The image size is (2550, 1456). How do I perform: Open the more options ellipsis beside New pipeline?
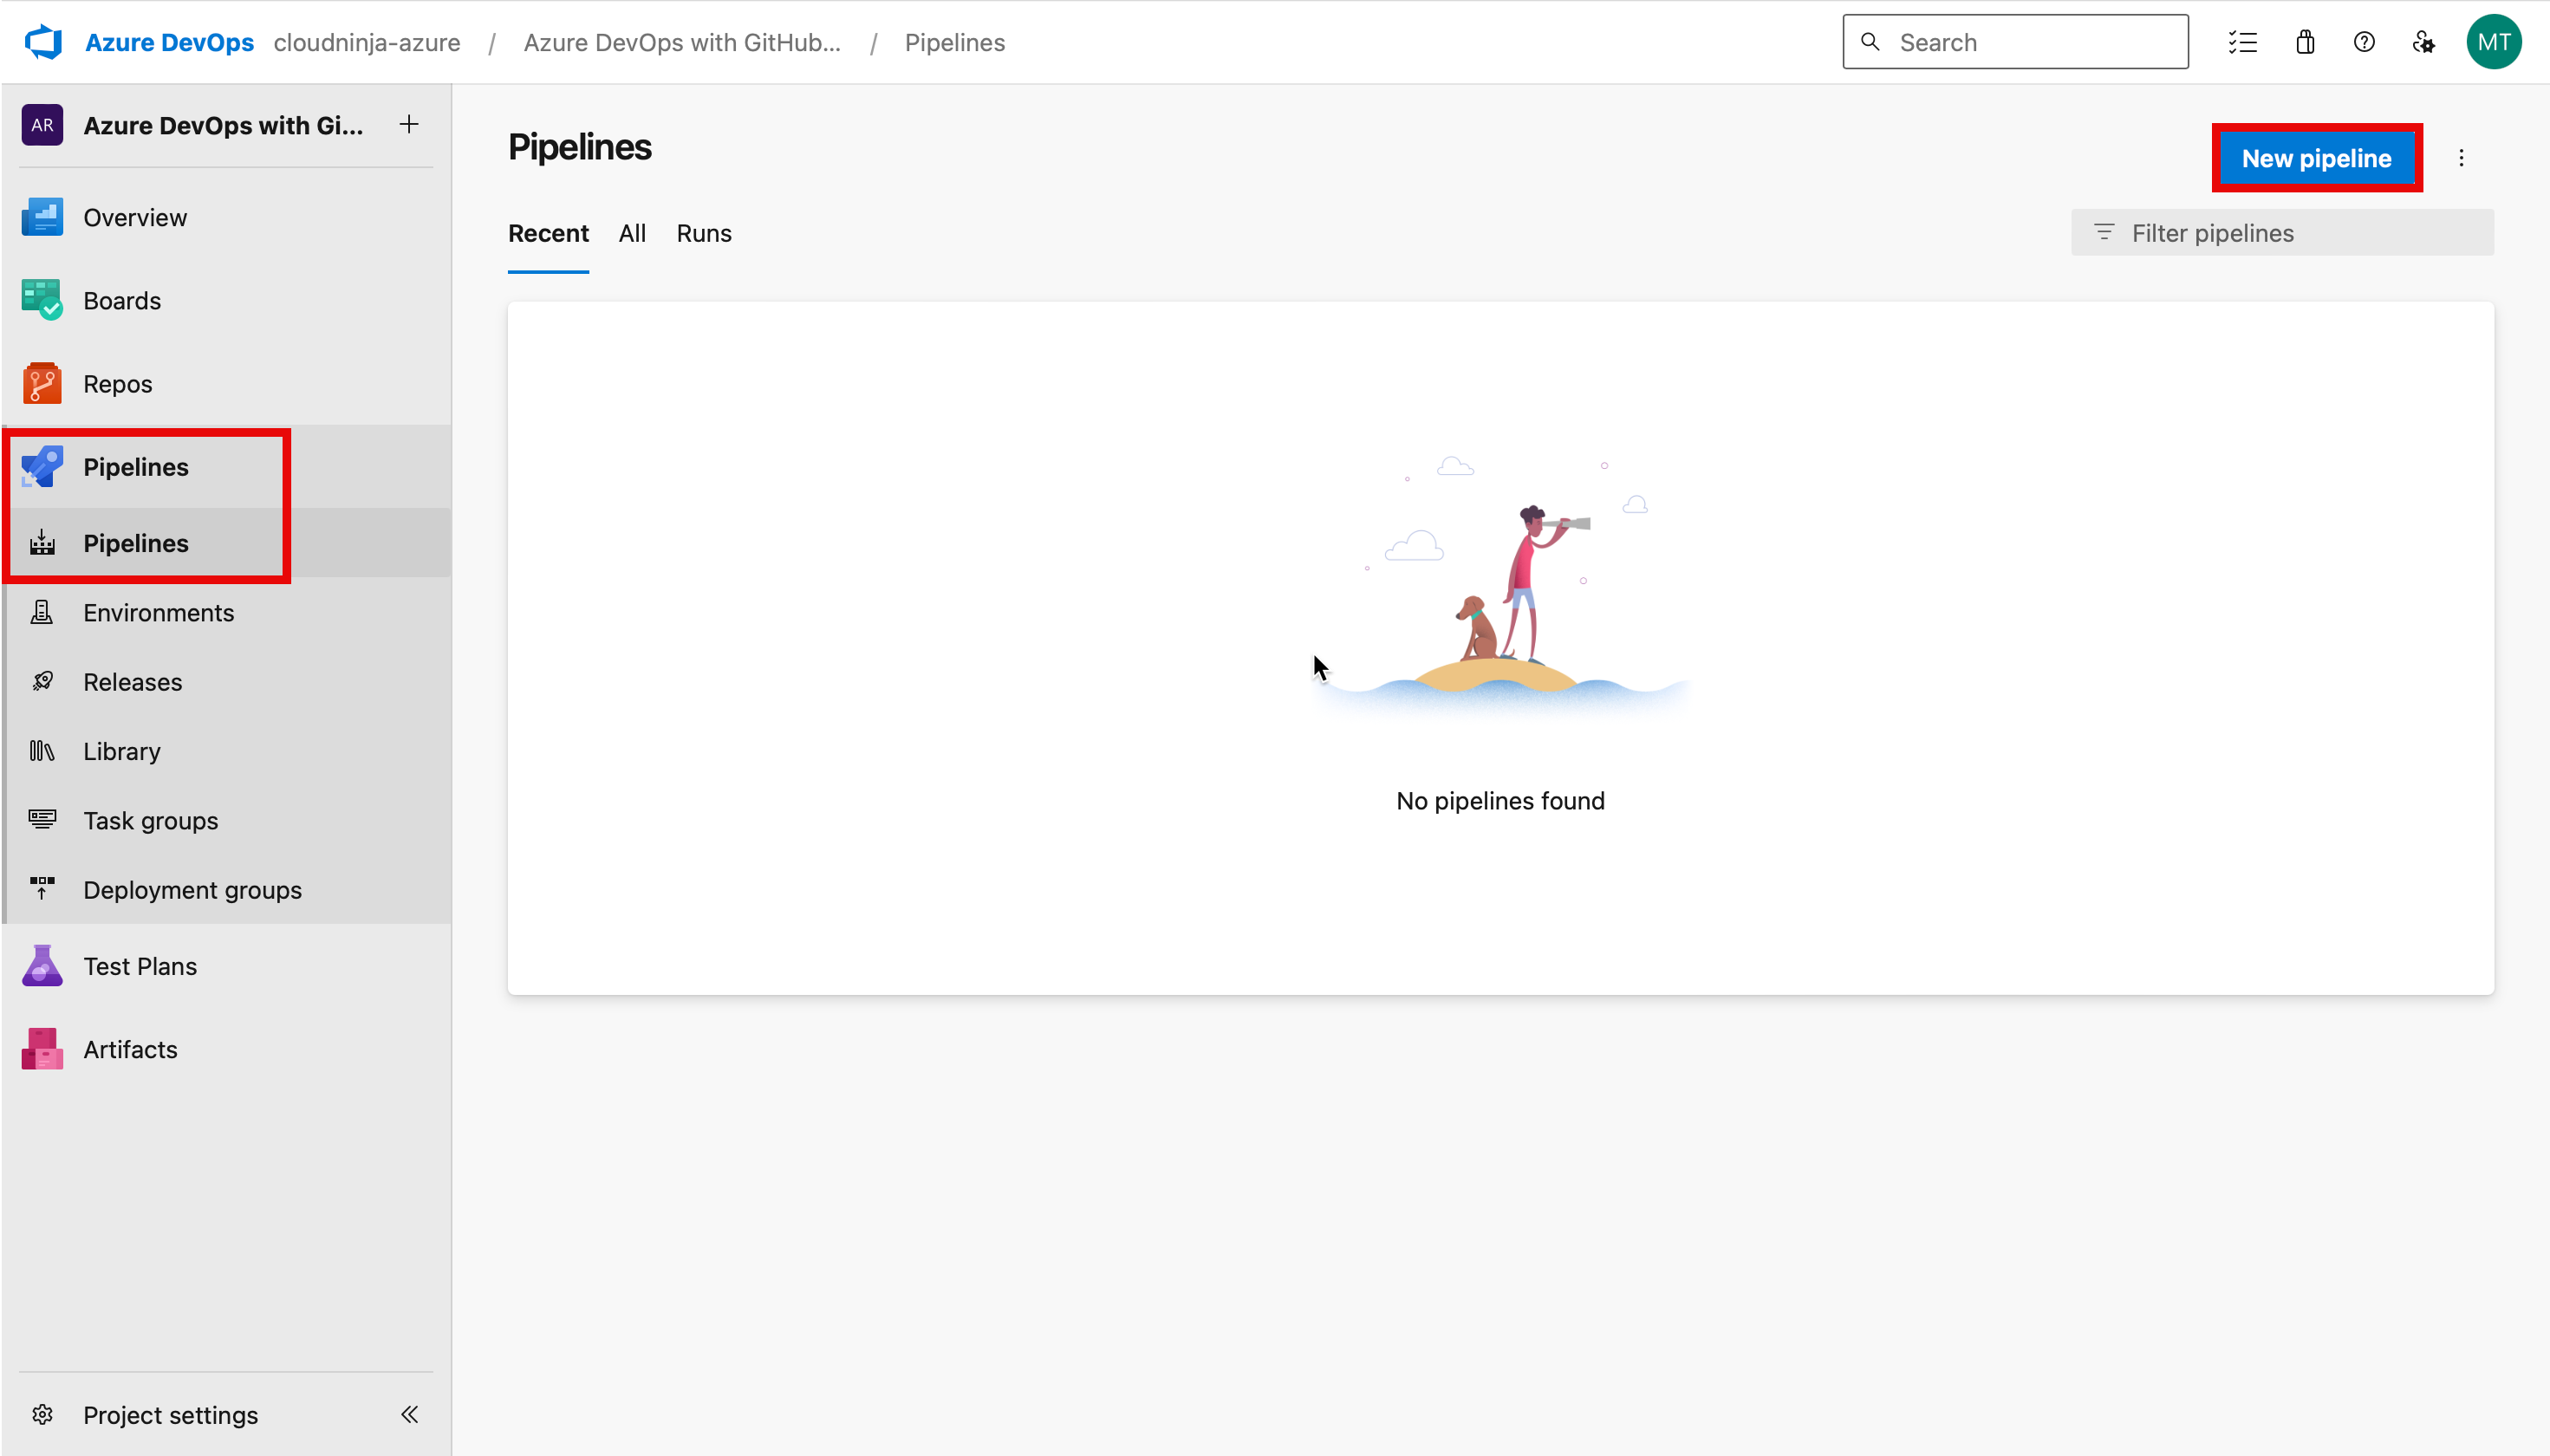tap(2461, 158)
